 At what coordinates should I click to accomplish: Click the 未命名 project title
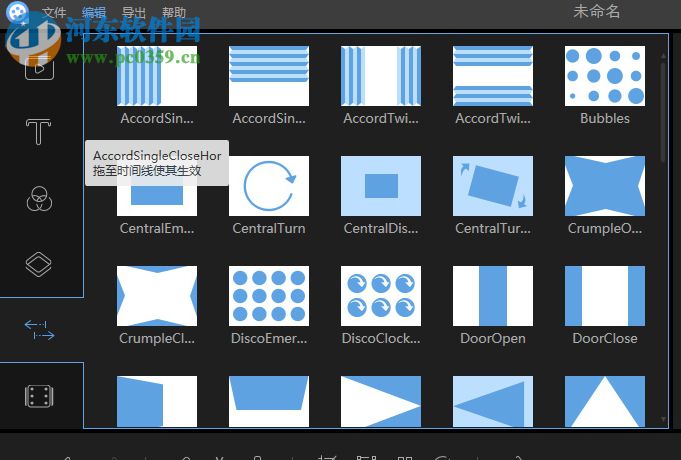click(596, 12)
